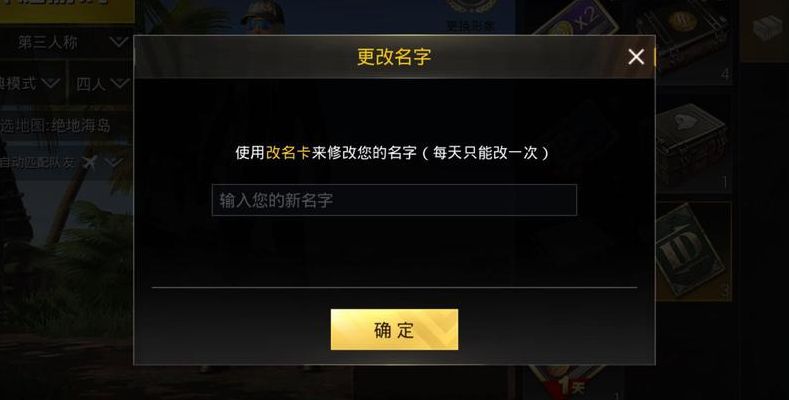Viewport: 789px width, 400px height.
Task: Open the 第三人称 perspective dropdown
Action: [x=66, y=42]
